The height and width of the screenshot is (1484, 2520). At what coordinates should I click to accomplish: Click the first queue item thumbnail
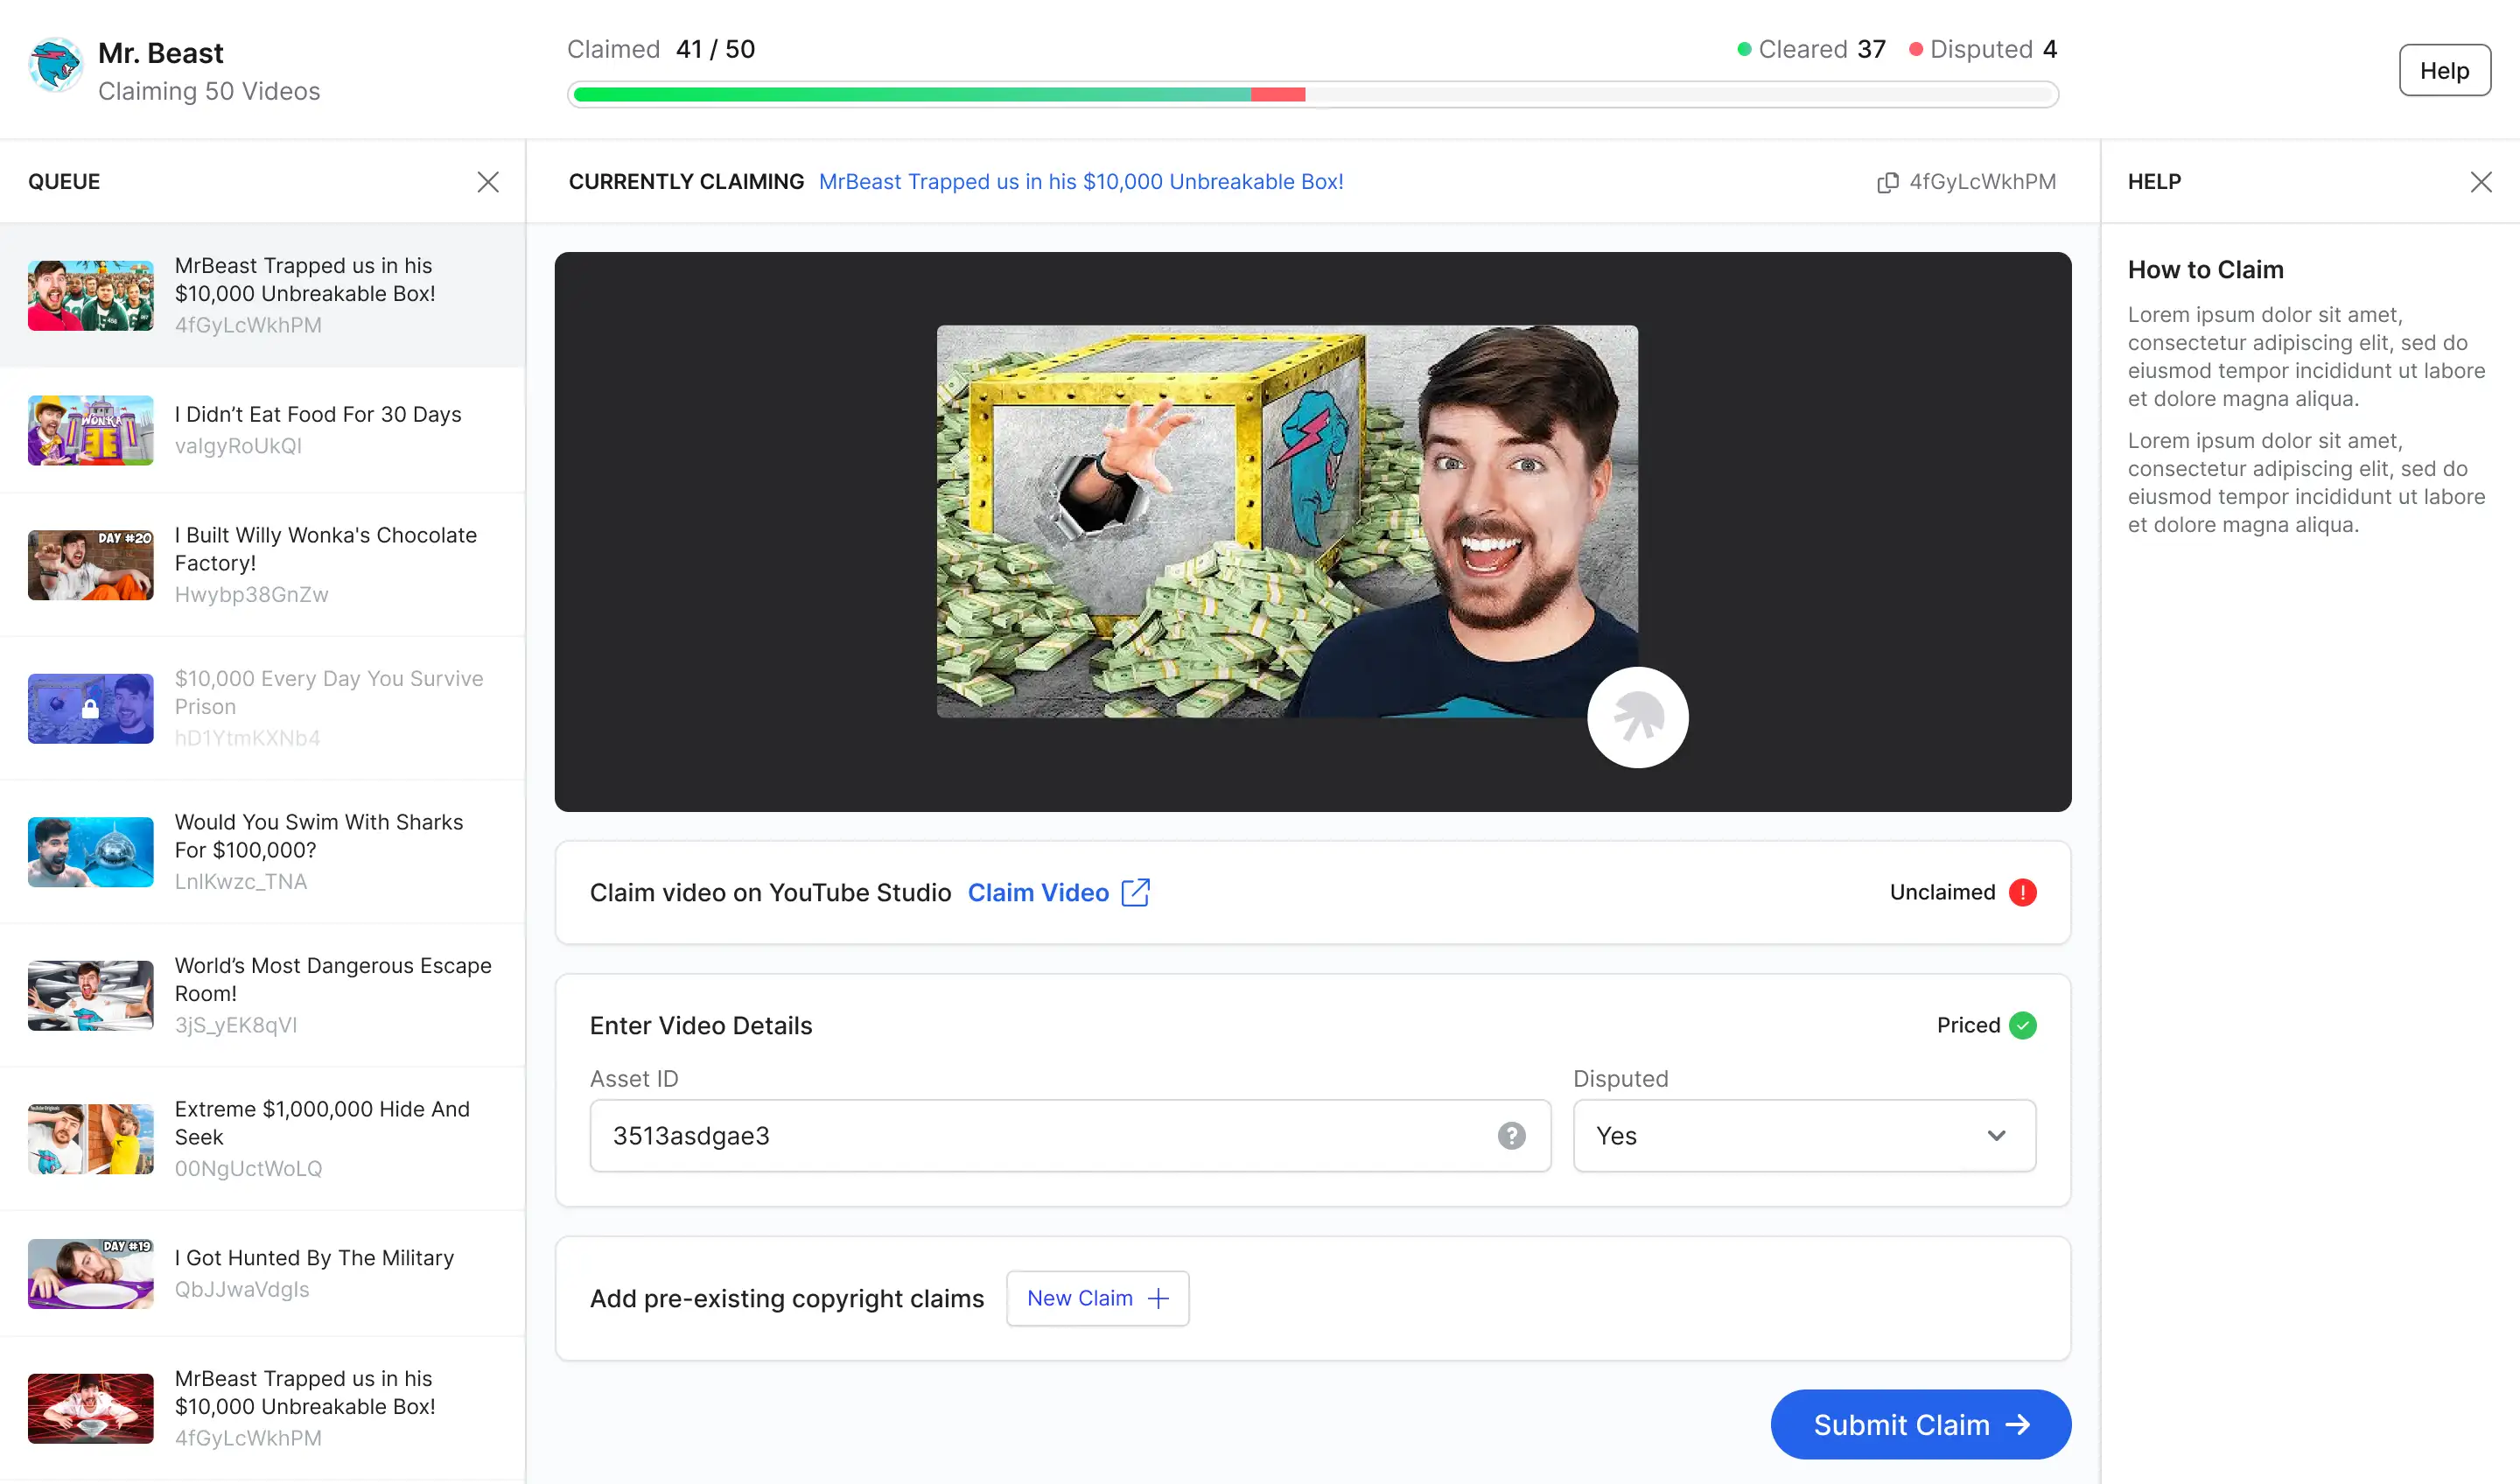coord(91,295)
